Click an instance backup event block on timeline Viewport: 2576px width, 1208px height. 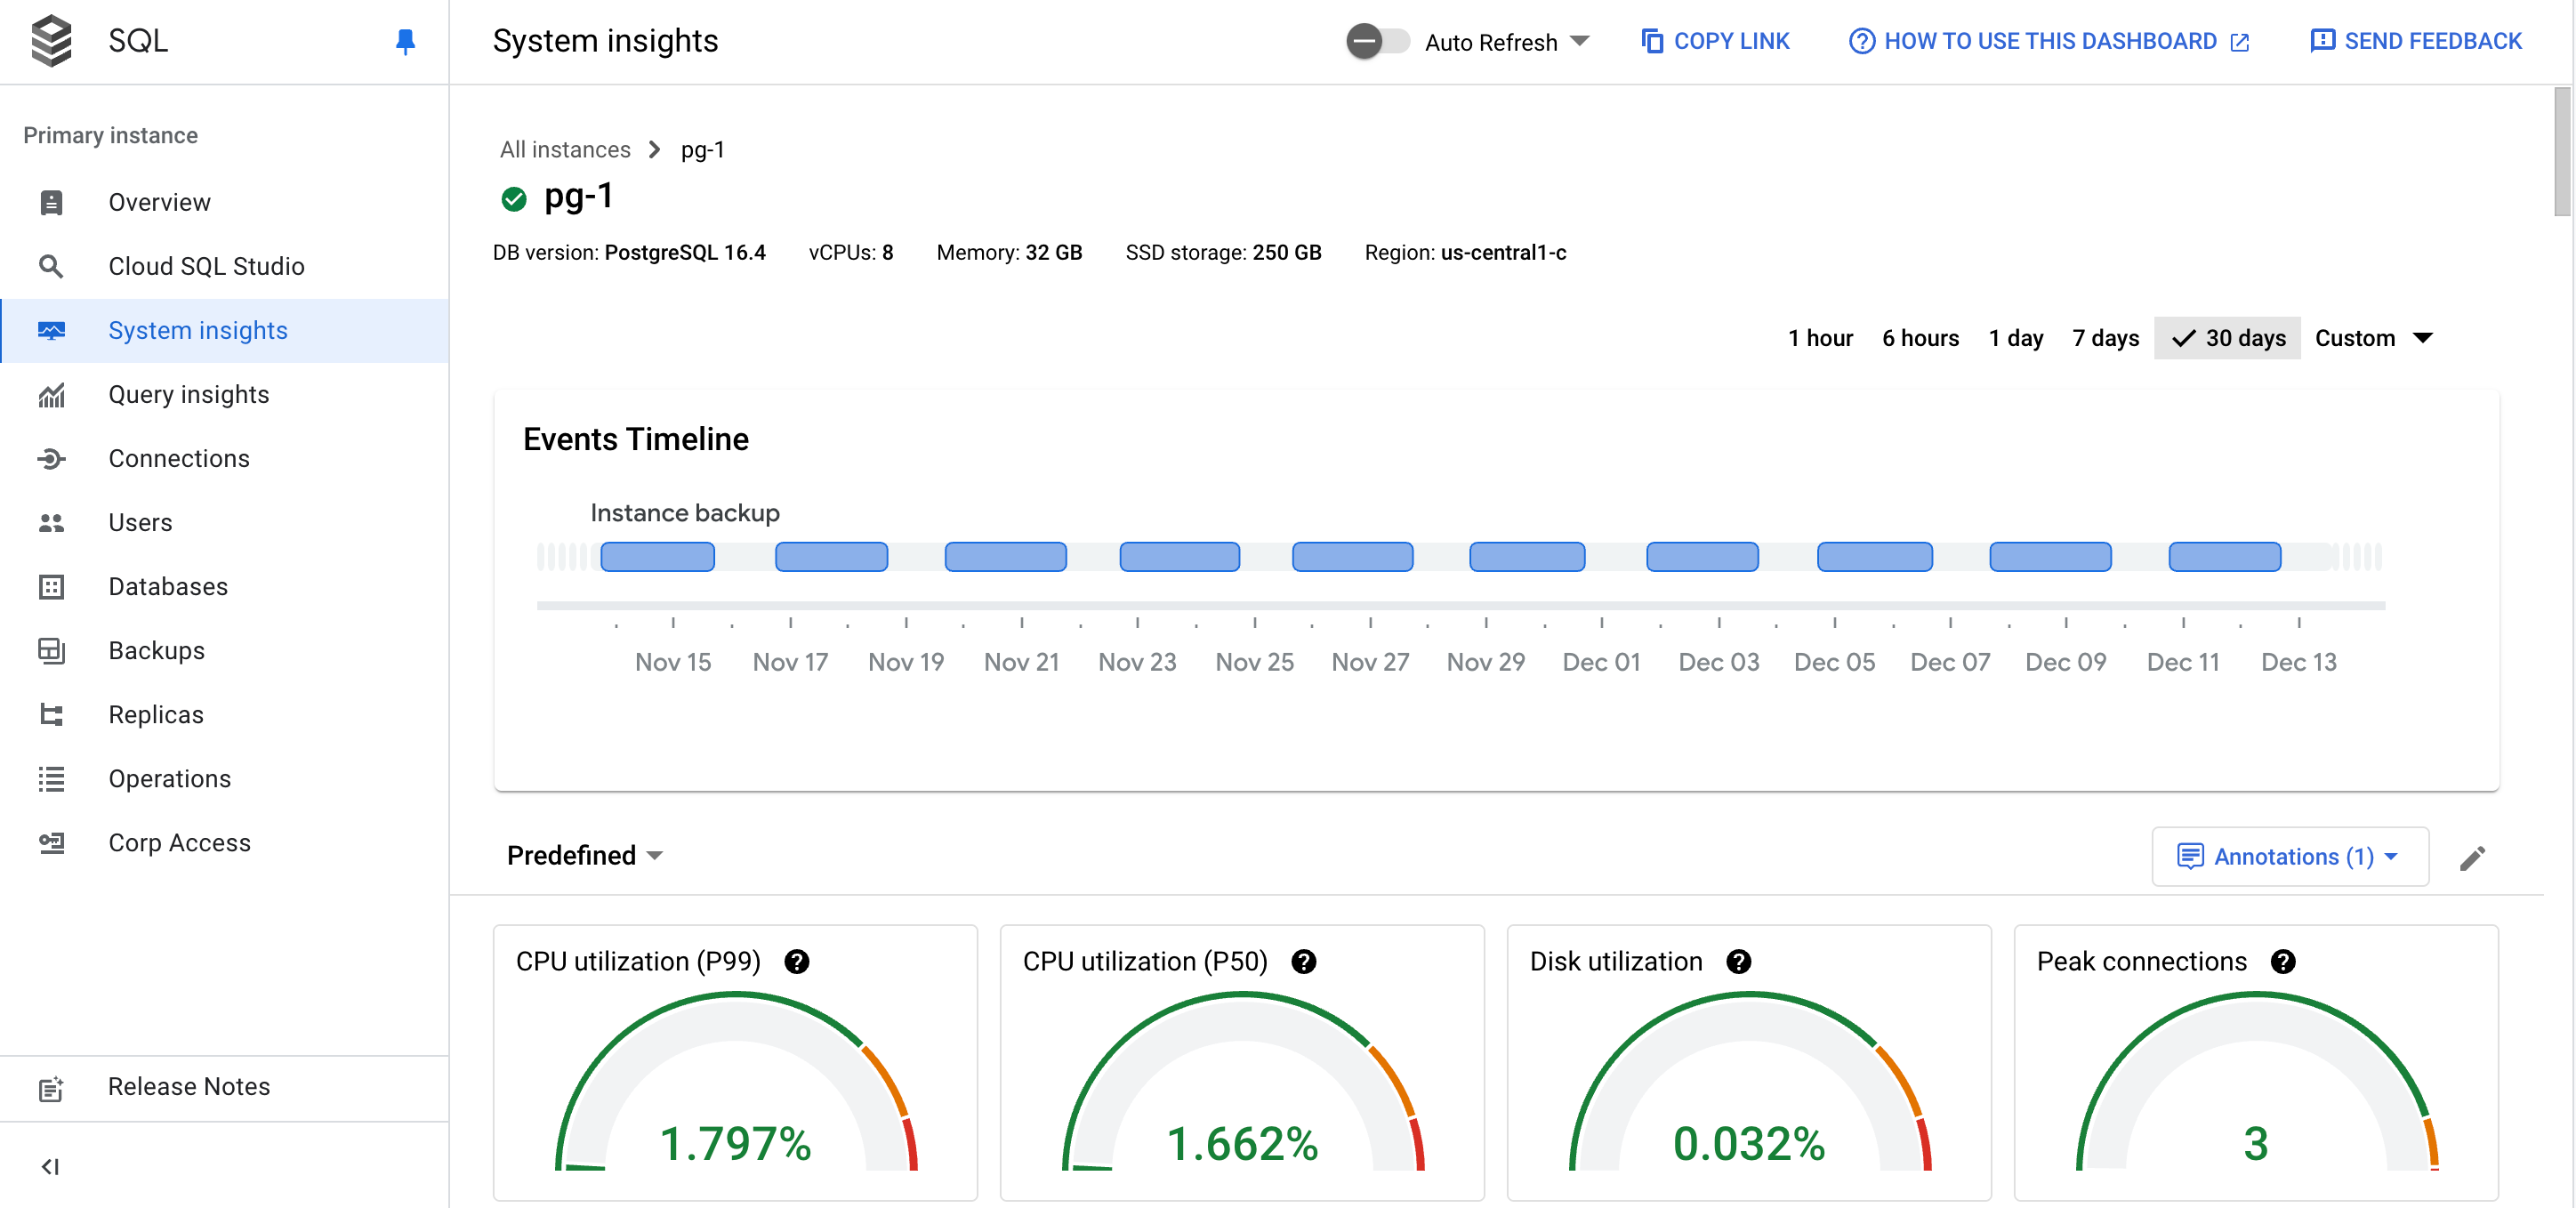tap(656, 555)
